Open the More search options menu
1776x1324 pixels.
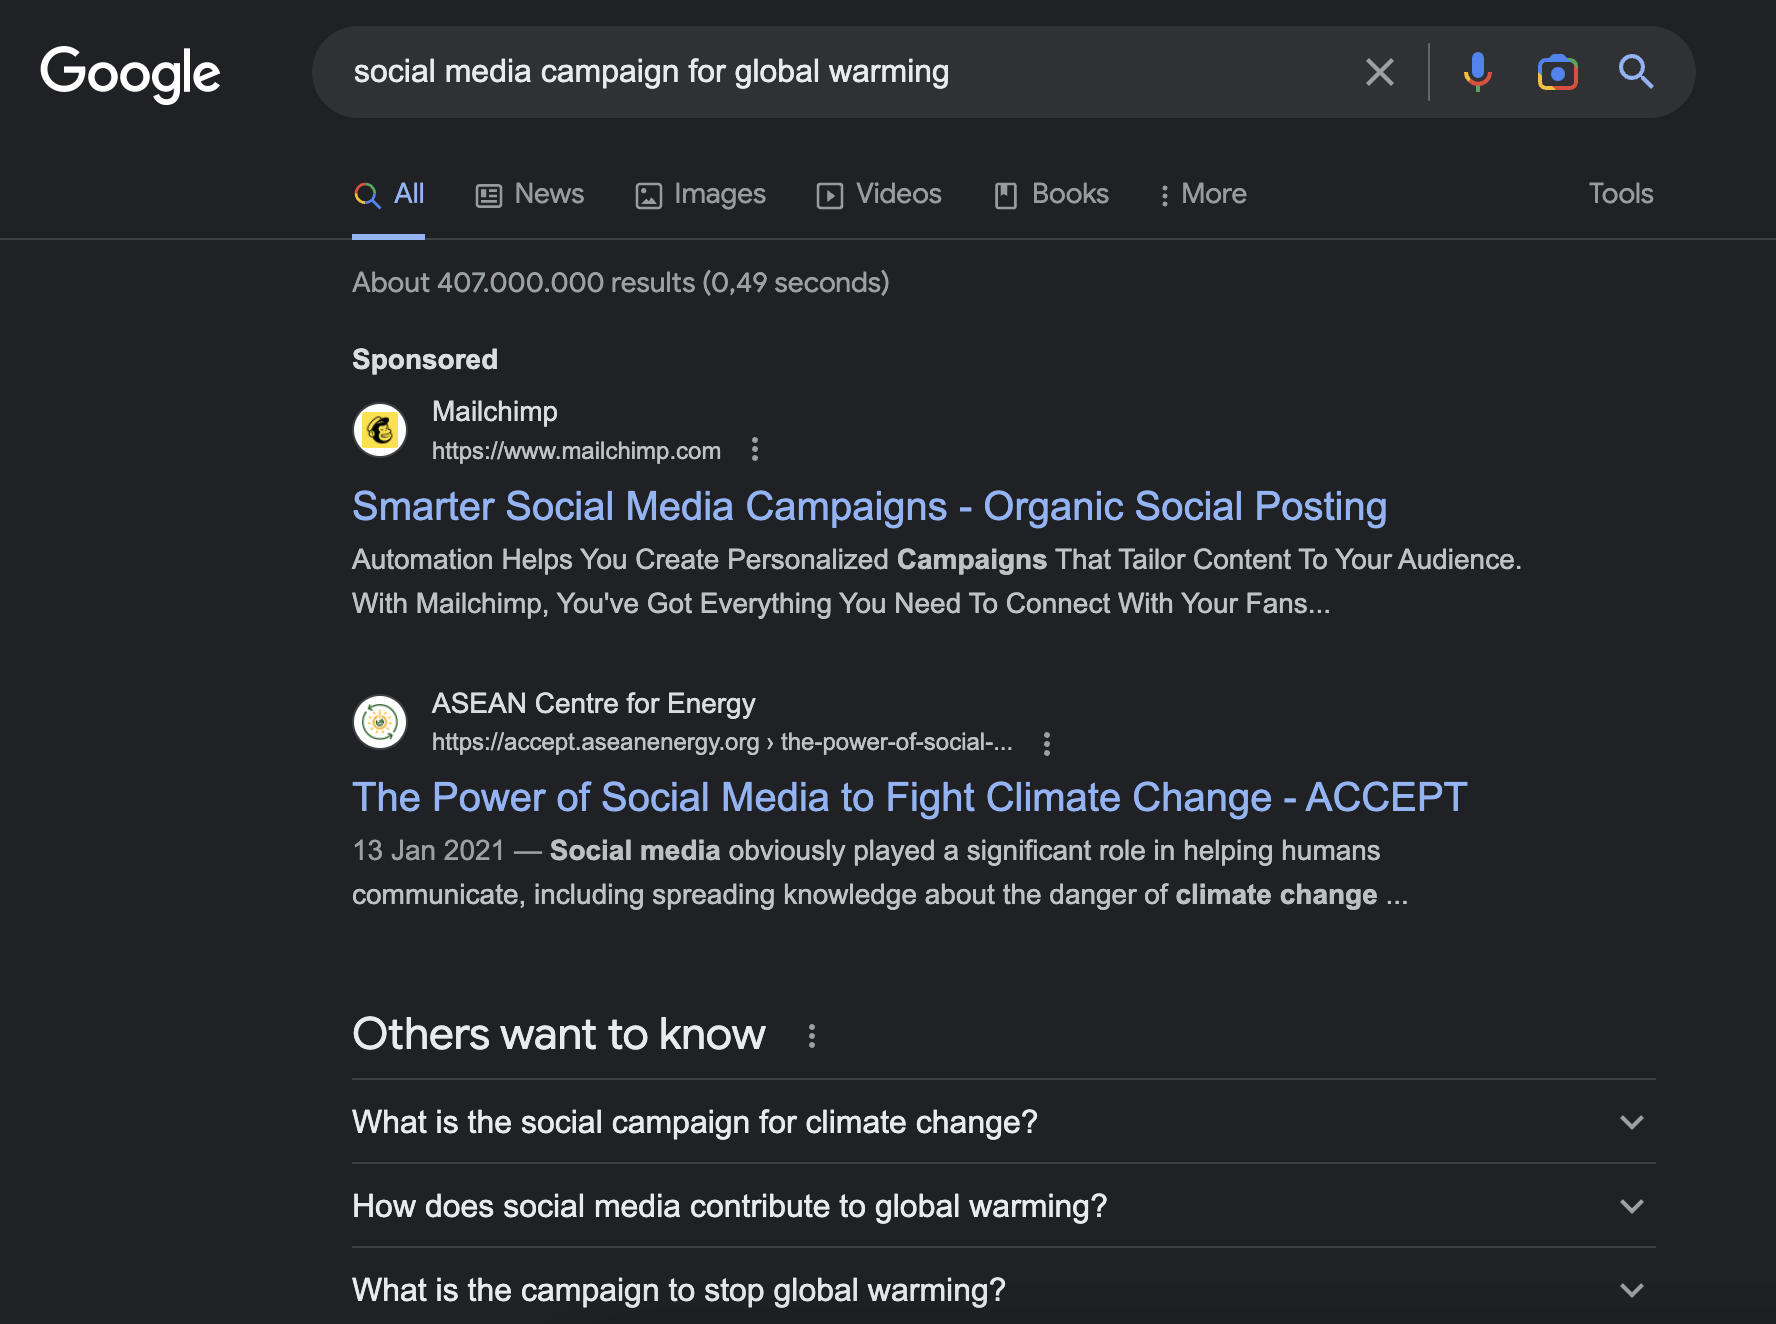point(1203,194)
